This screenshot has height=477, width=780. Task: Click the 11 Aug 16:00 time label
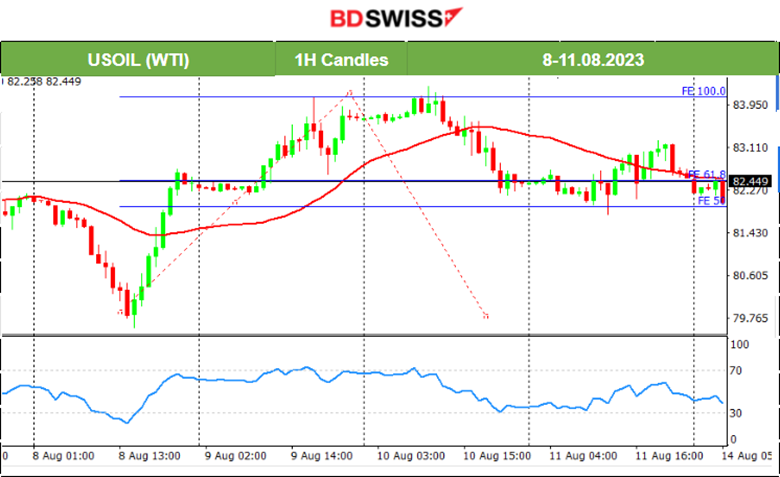coord(669,456)
